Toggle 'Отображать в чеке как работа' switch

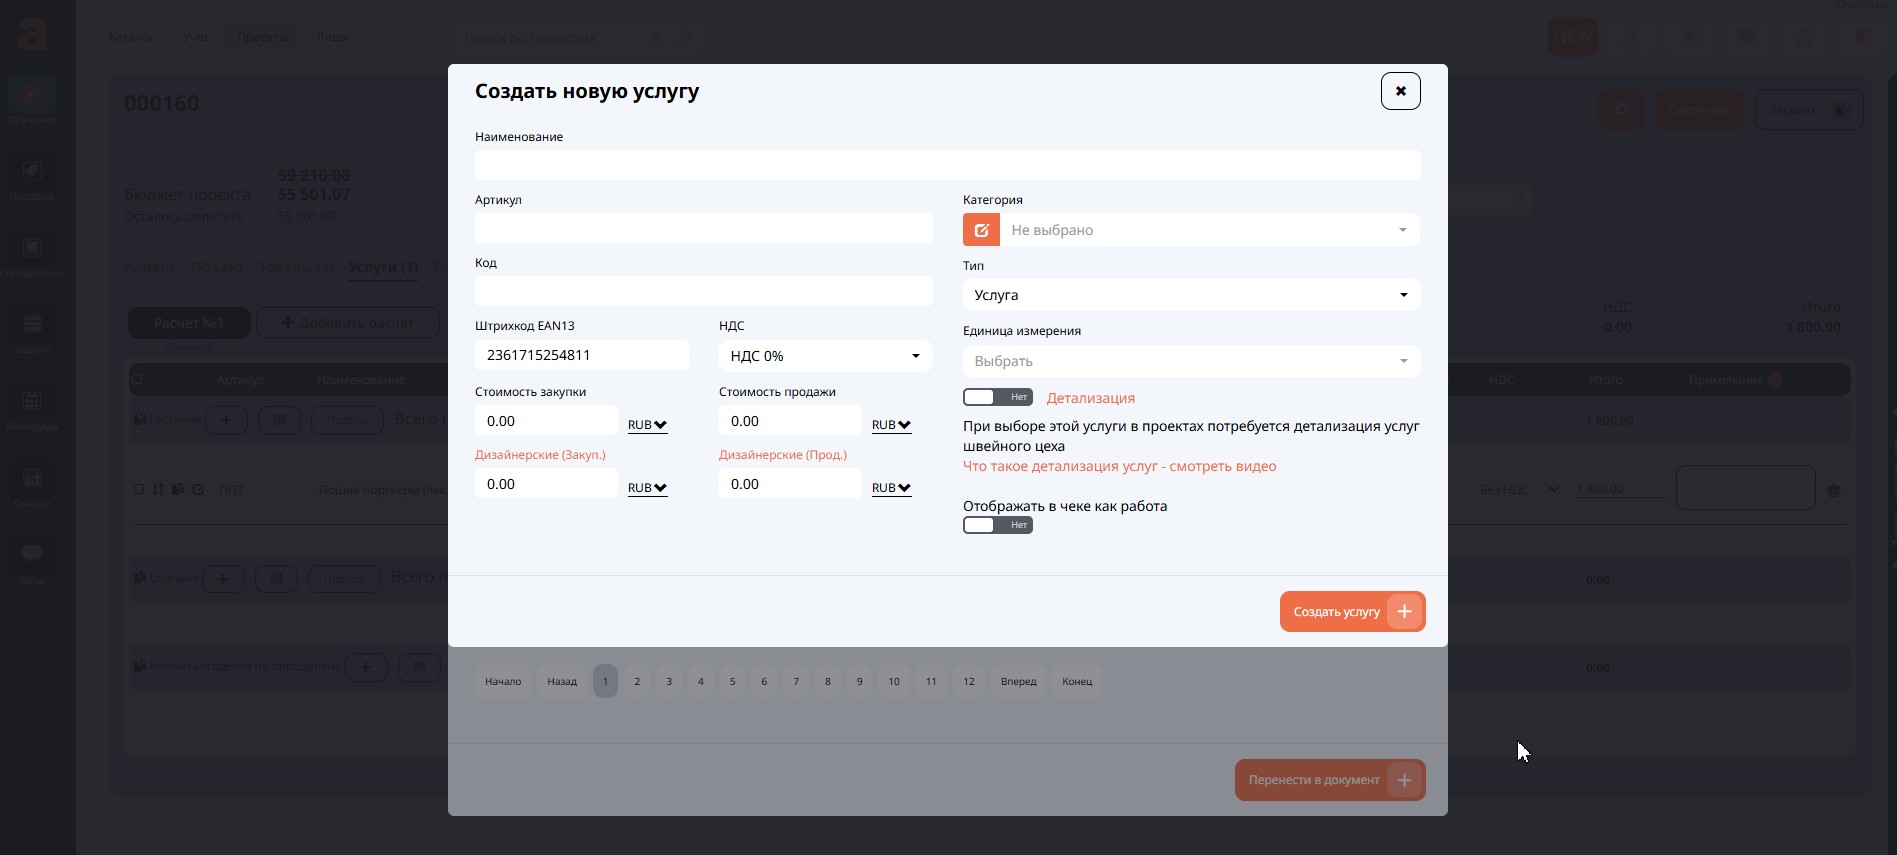pos(997,525)
